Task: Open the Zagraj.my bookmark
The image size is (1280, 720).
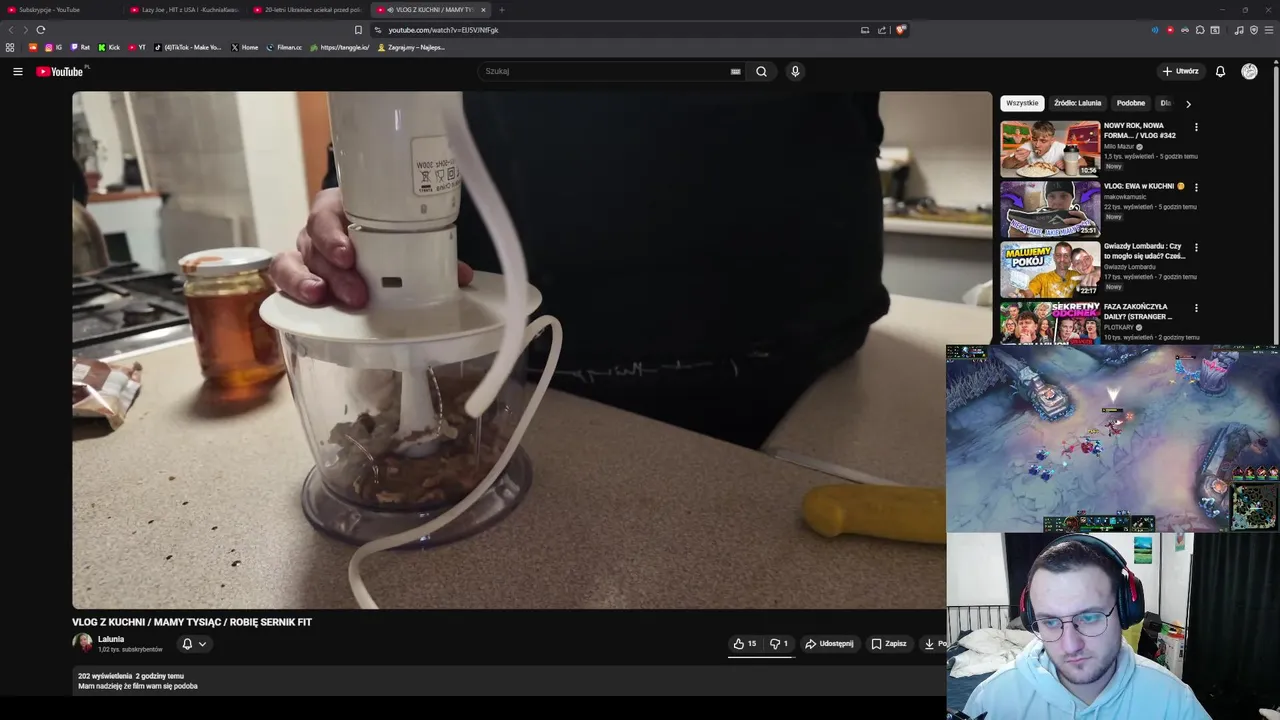Action: (x=411, y=47)
